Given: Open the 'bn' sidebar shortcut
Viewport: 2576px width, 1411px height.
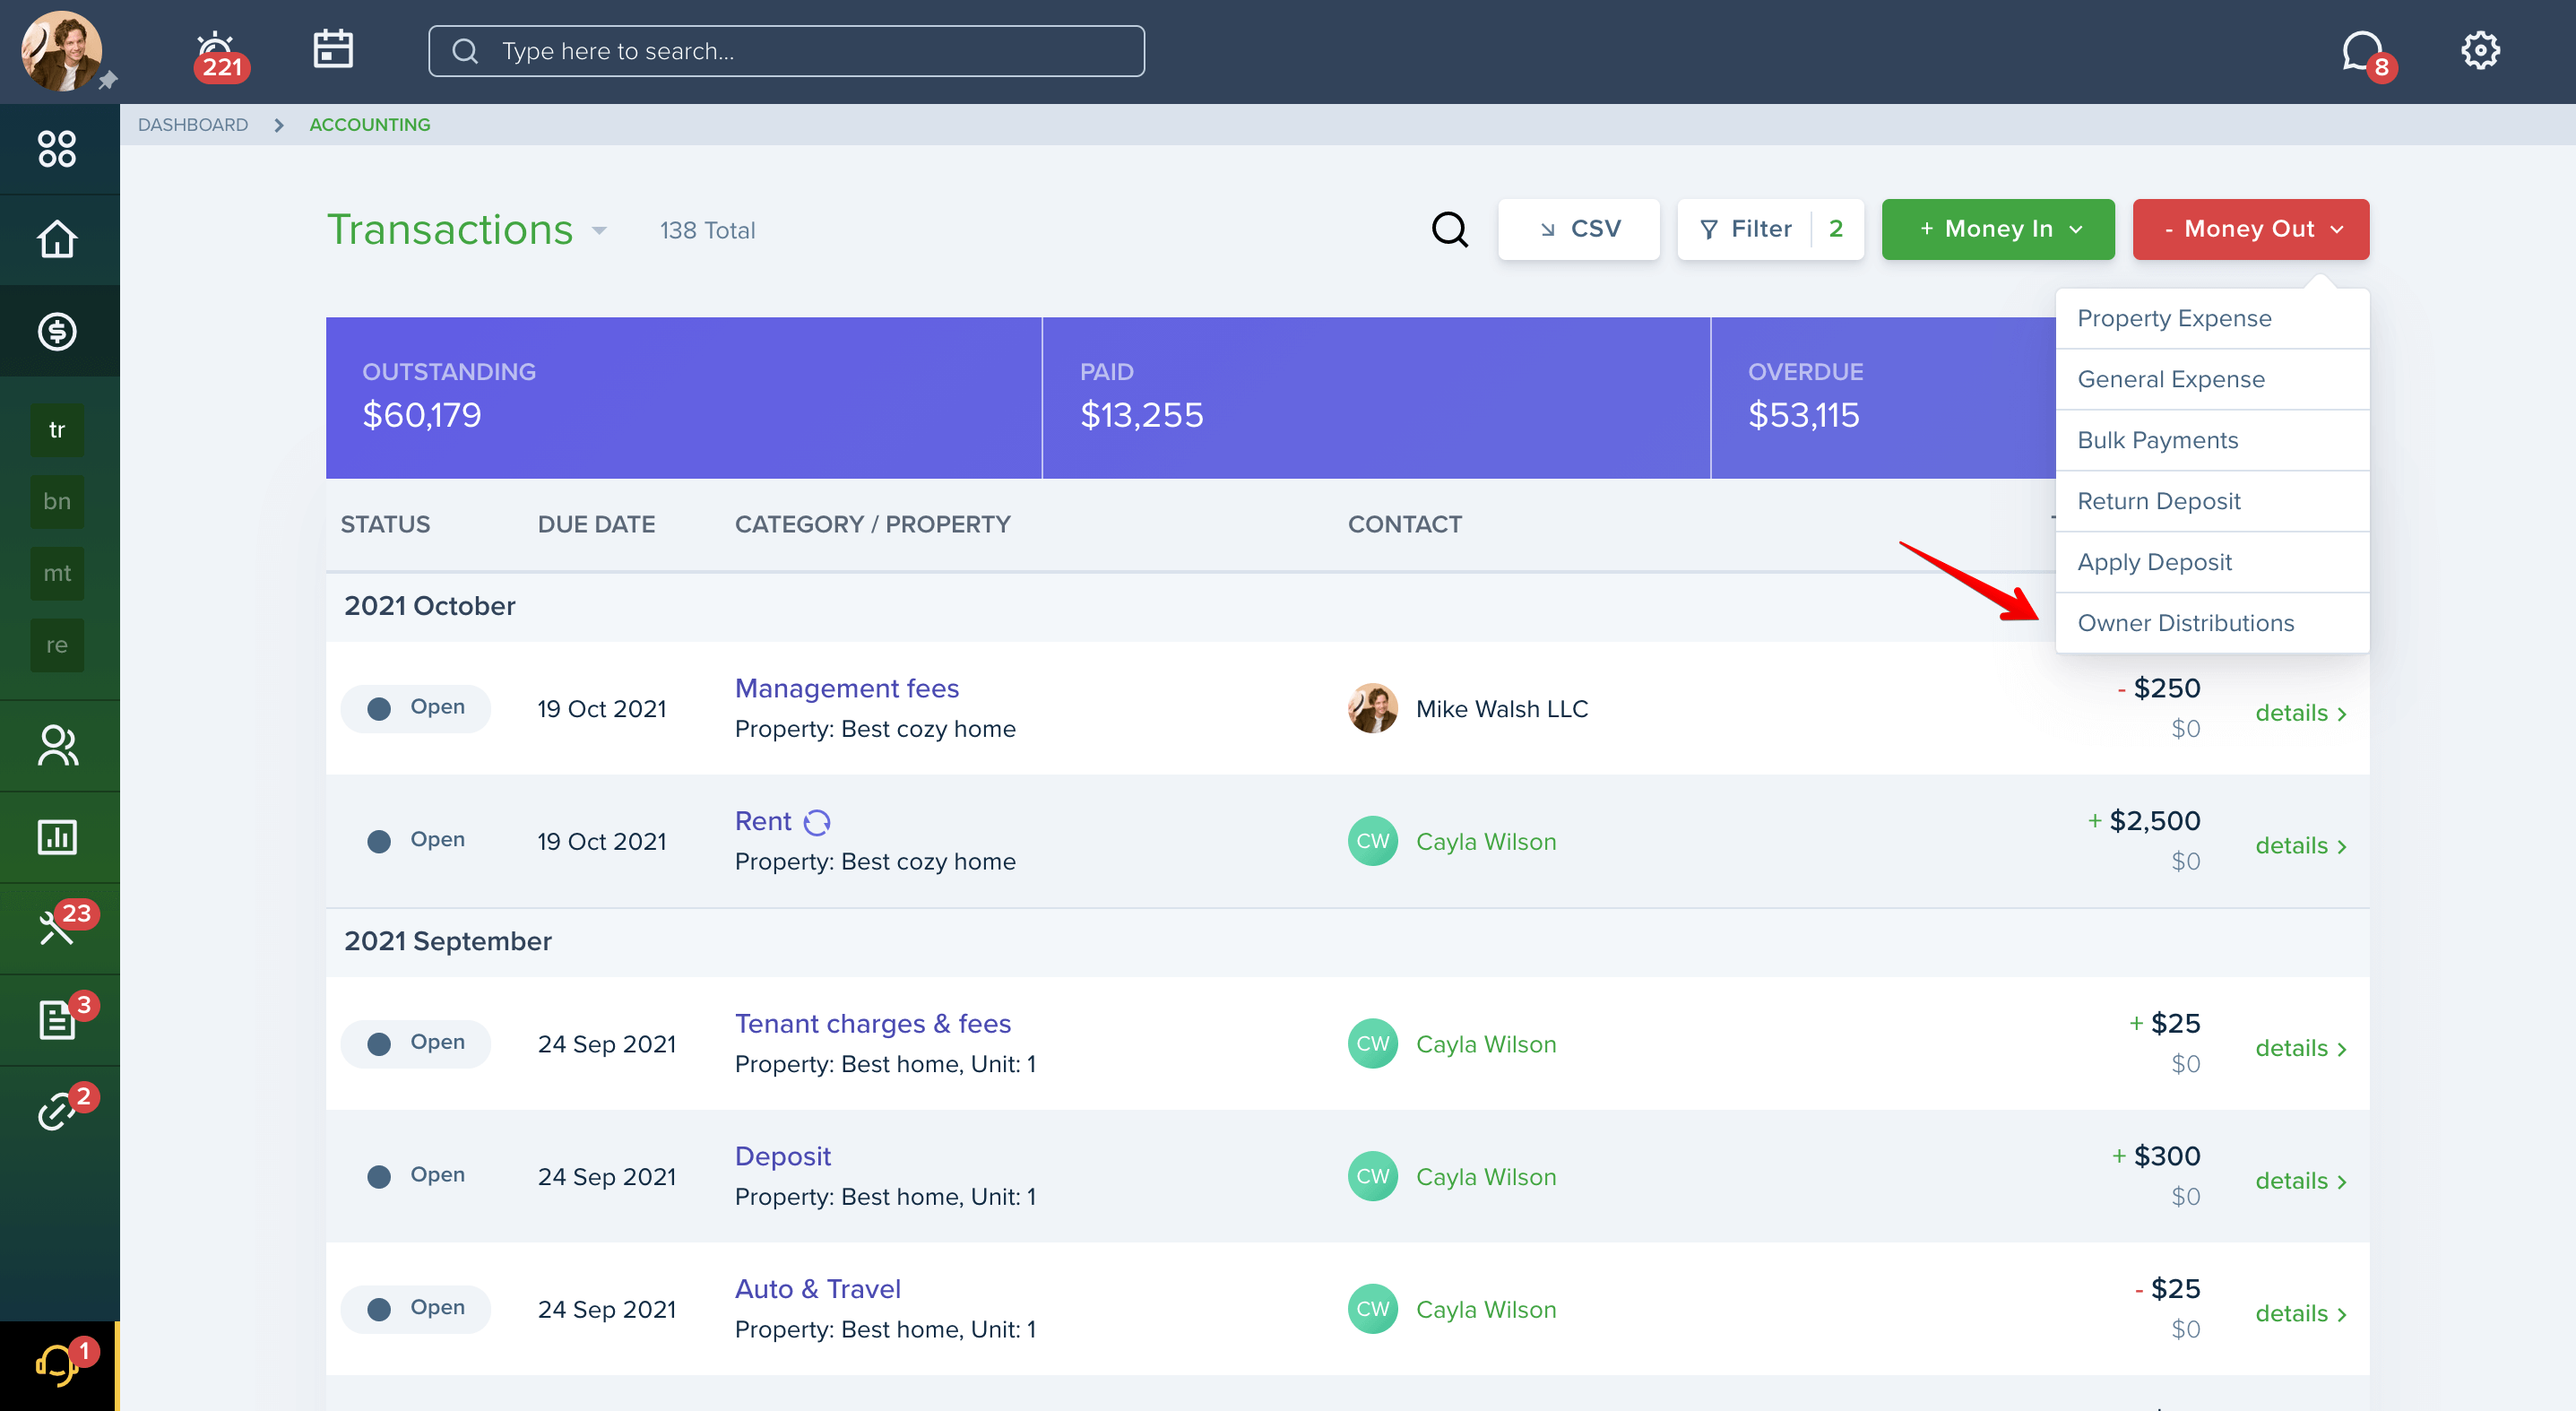Looking at the screenshot, I should click(x=57, y=501).
